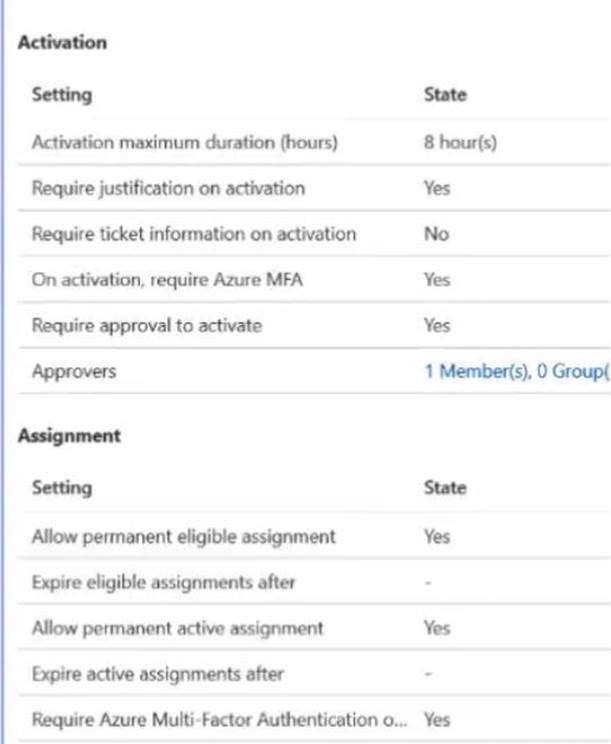611x744 pixels.
Task: Click State column header in Activation table
Action: pyautogui.click(x=445, y=95)
